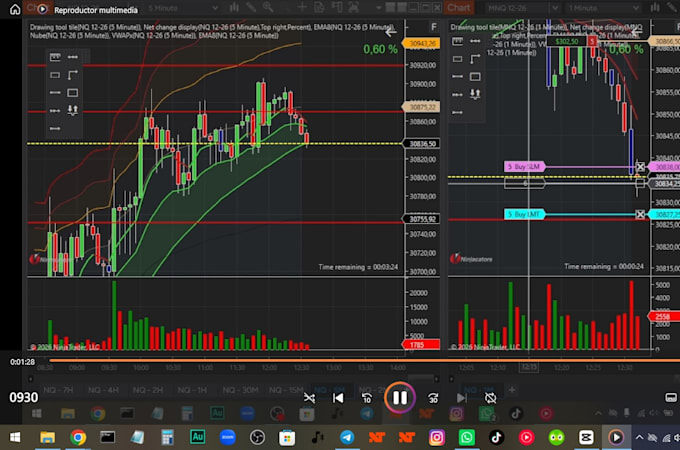
Task: Click the 30875,22 price marker
Action: pos(422,107)
